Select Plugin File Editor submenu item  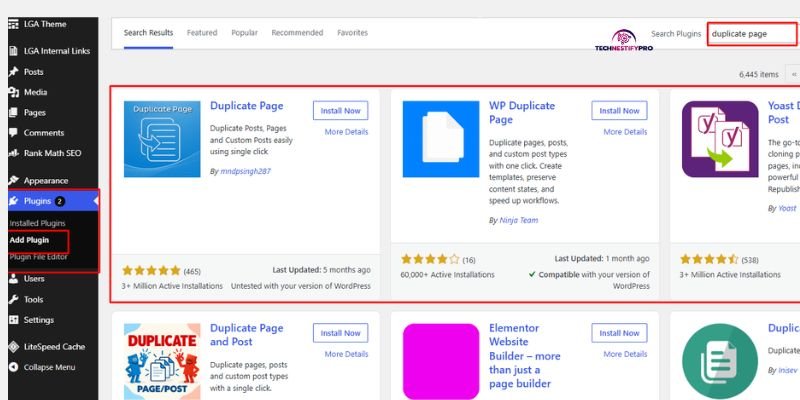click(38, 257)
